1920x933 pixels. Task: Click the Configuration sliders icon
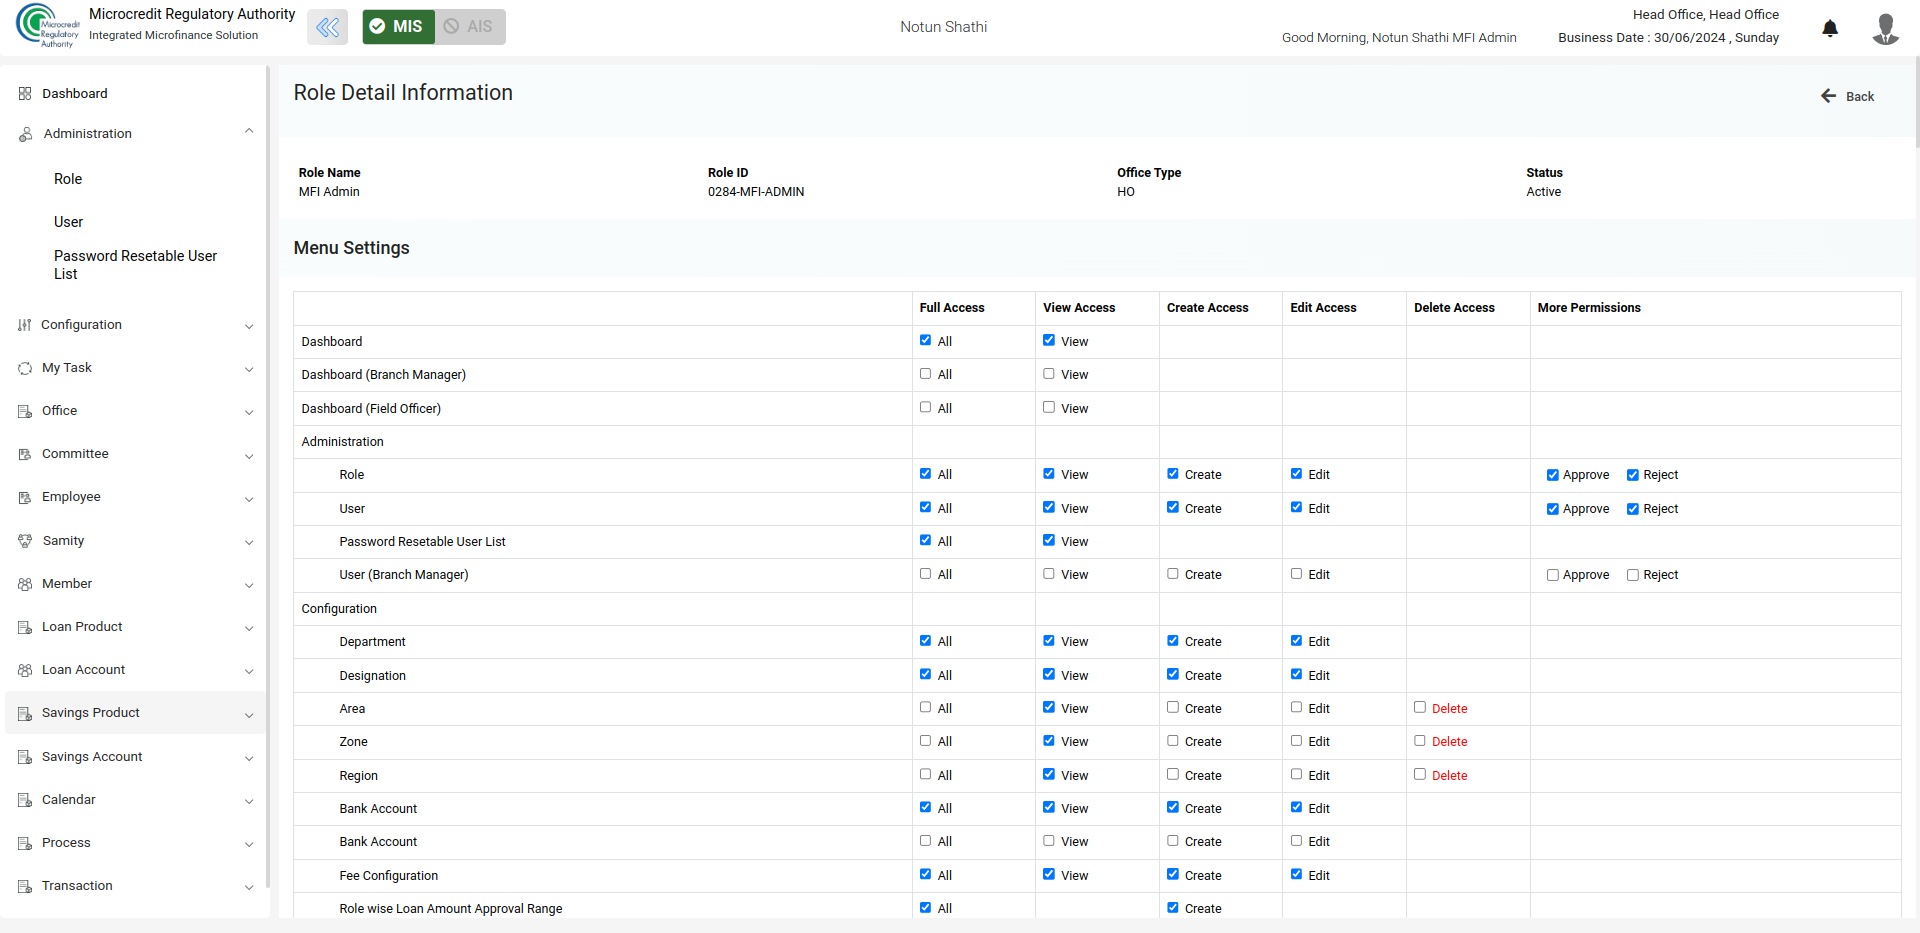[x=25, y=325]
